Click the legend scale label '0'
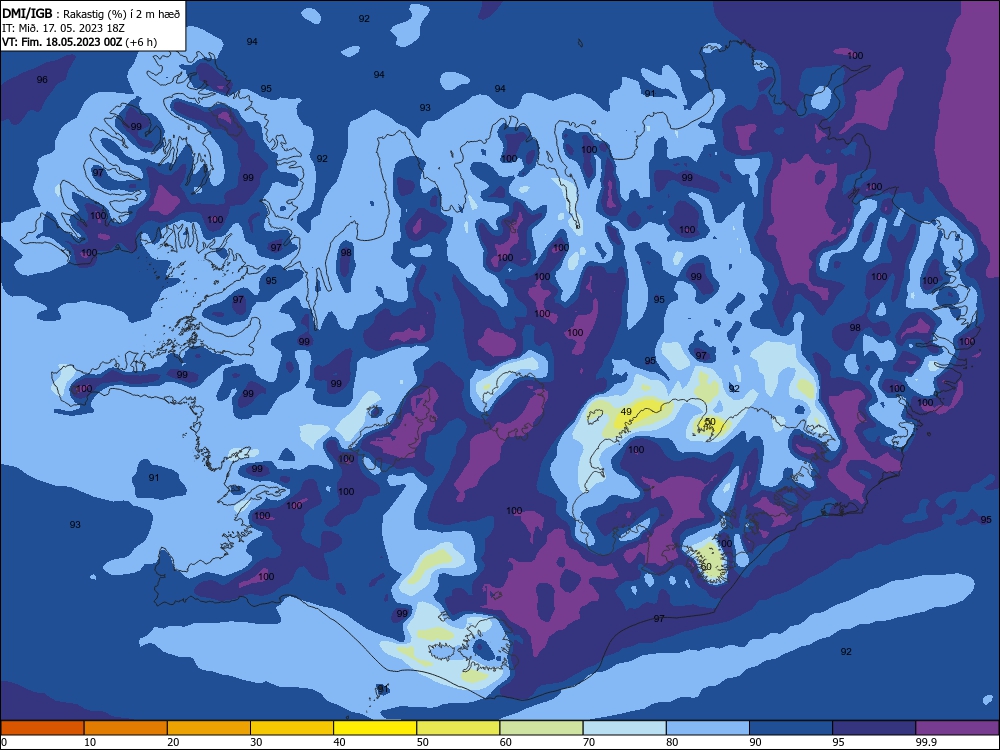 pos(4,742)
